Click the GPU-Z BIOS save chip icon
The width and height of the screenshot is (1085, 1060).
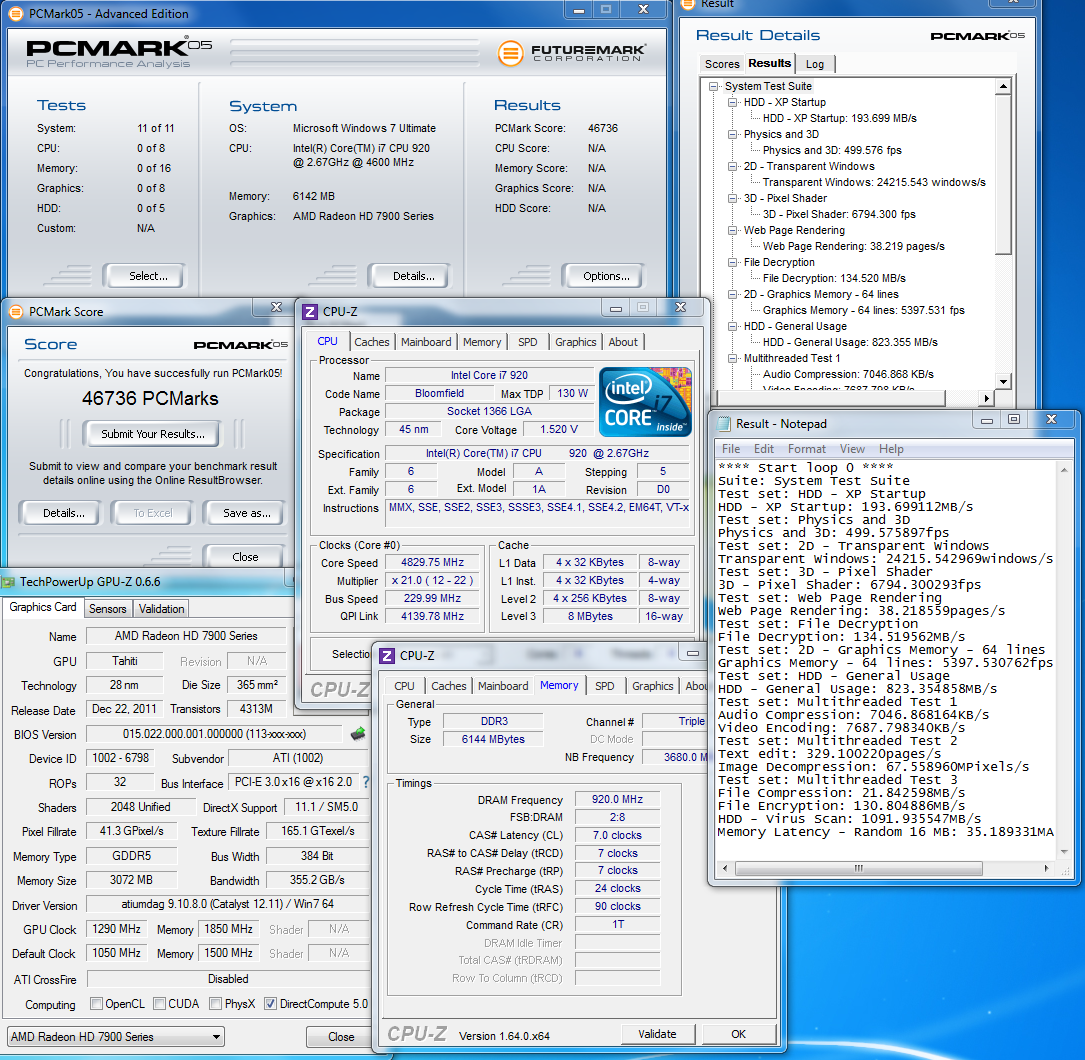(x=358, y=733)
